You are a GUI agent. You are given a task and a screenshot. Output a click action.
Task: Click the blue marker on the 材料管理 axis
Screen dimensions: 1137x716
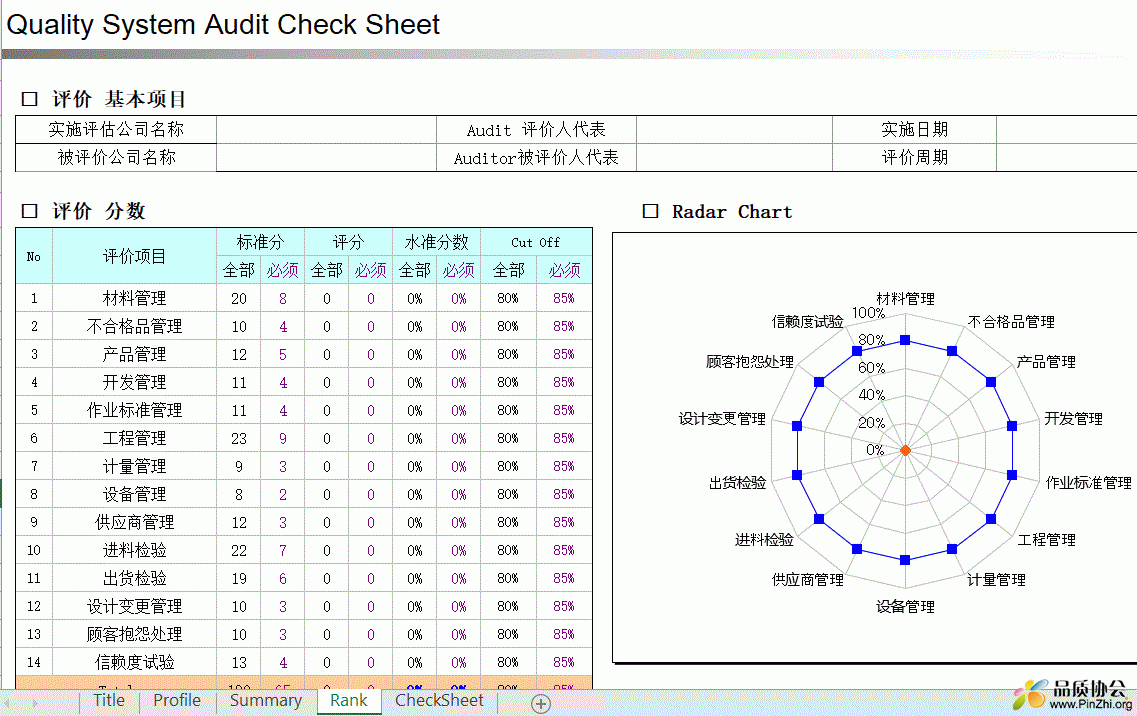pos(905,340)
